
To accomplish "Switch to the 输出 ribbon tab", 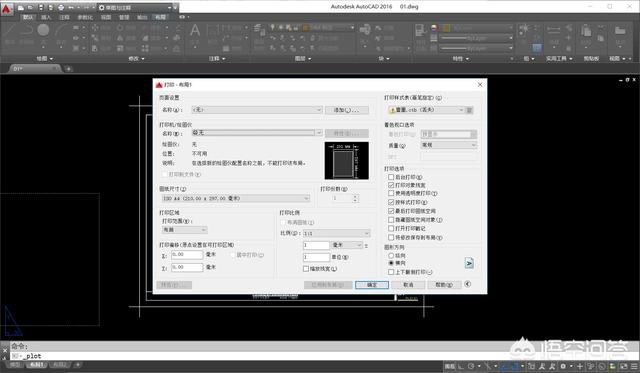I will pyautogui.click(x=142, y=17).
